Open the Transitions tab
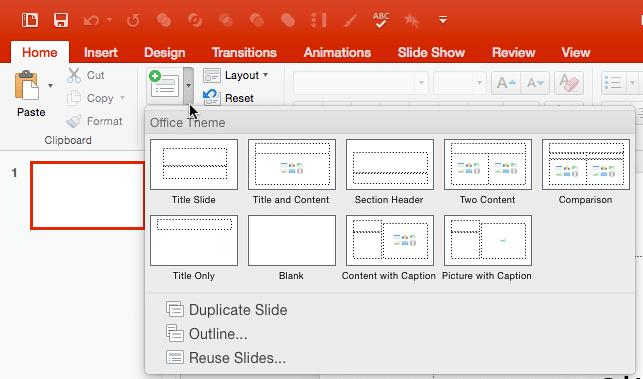 244,53
